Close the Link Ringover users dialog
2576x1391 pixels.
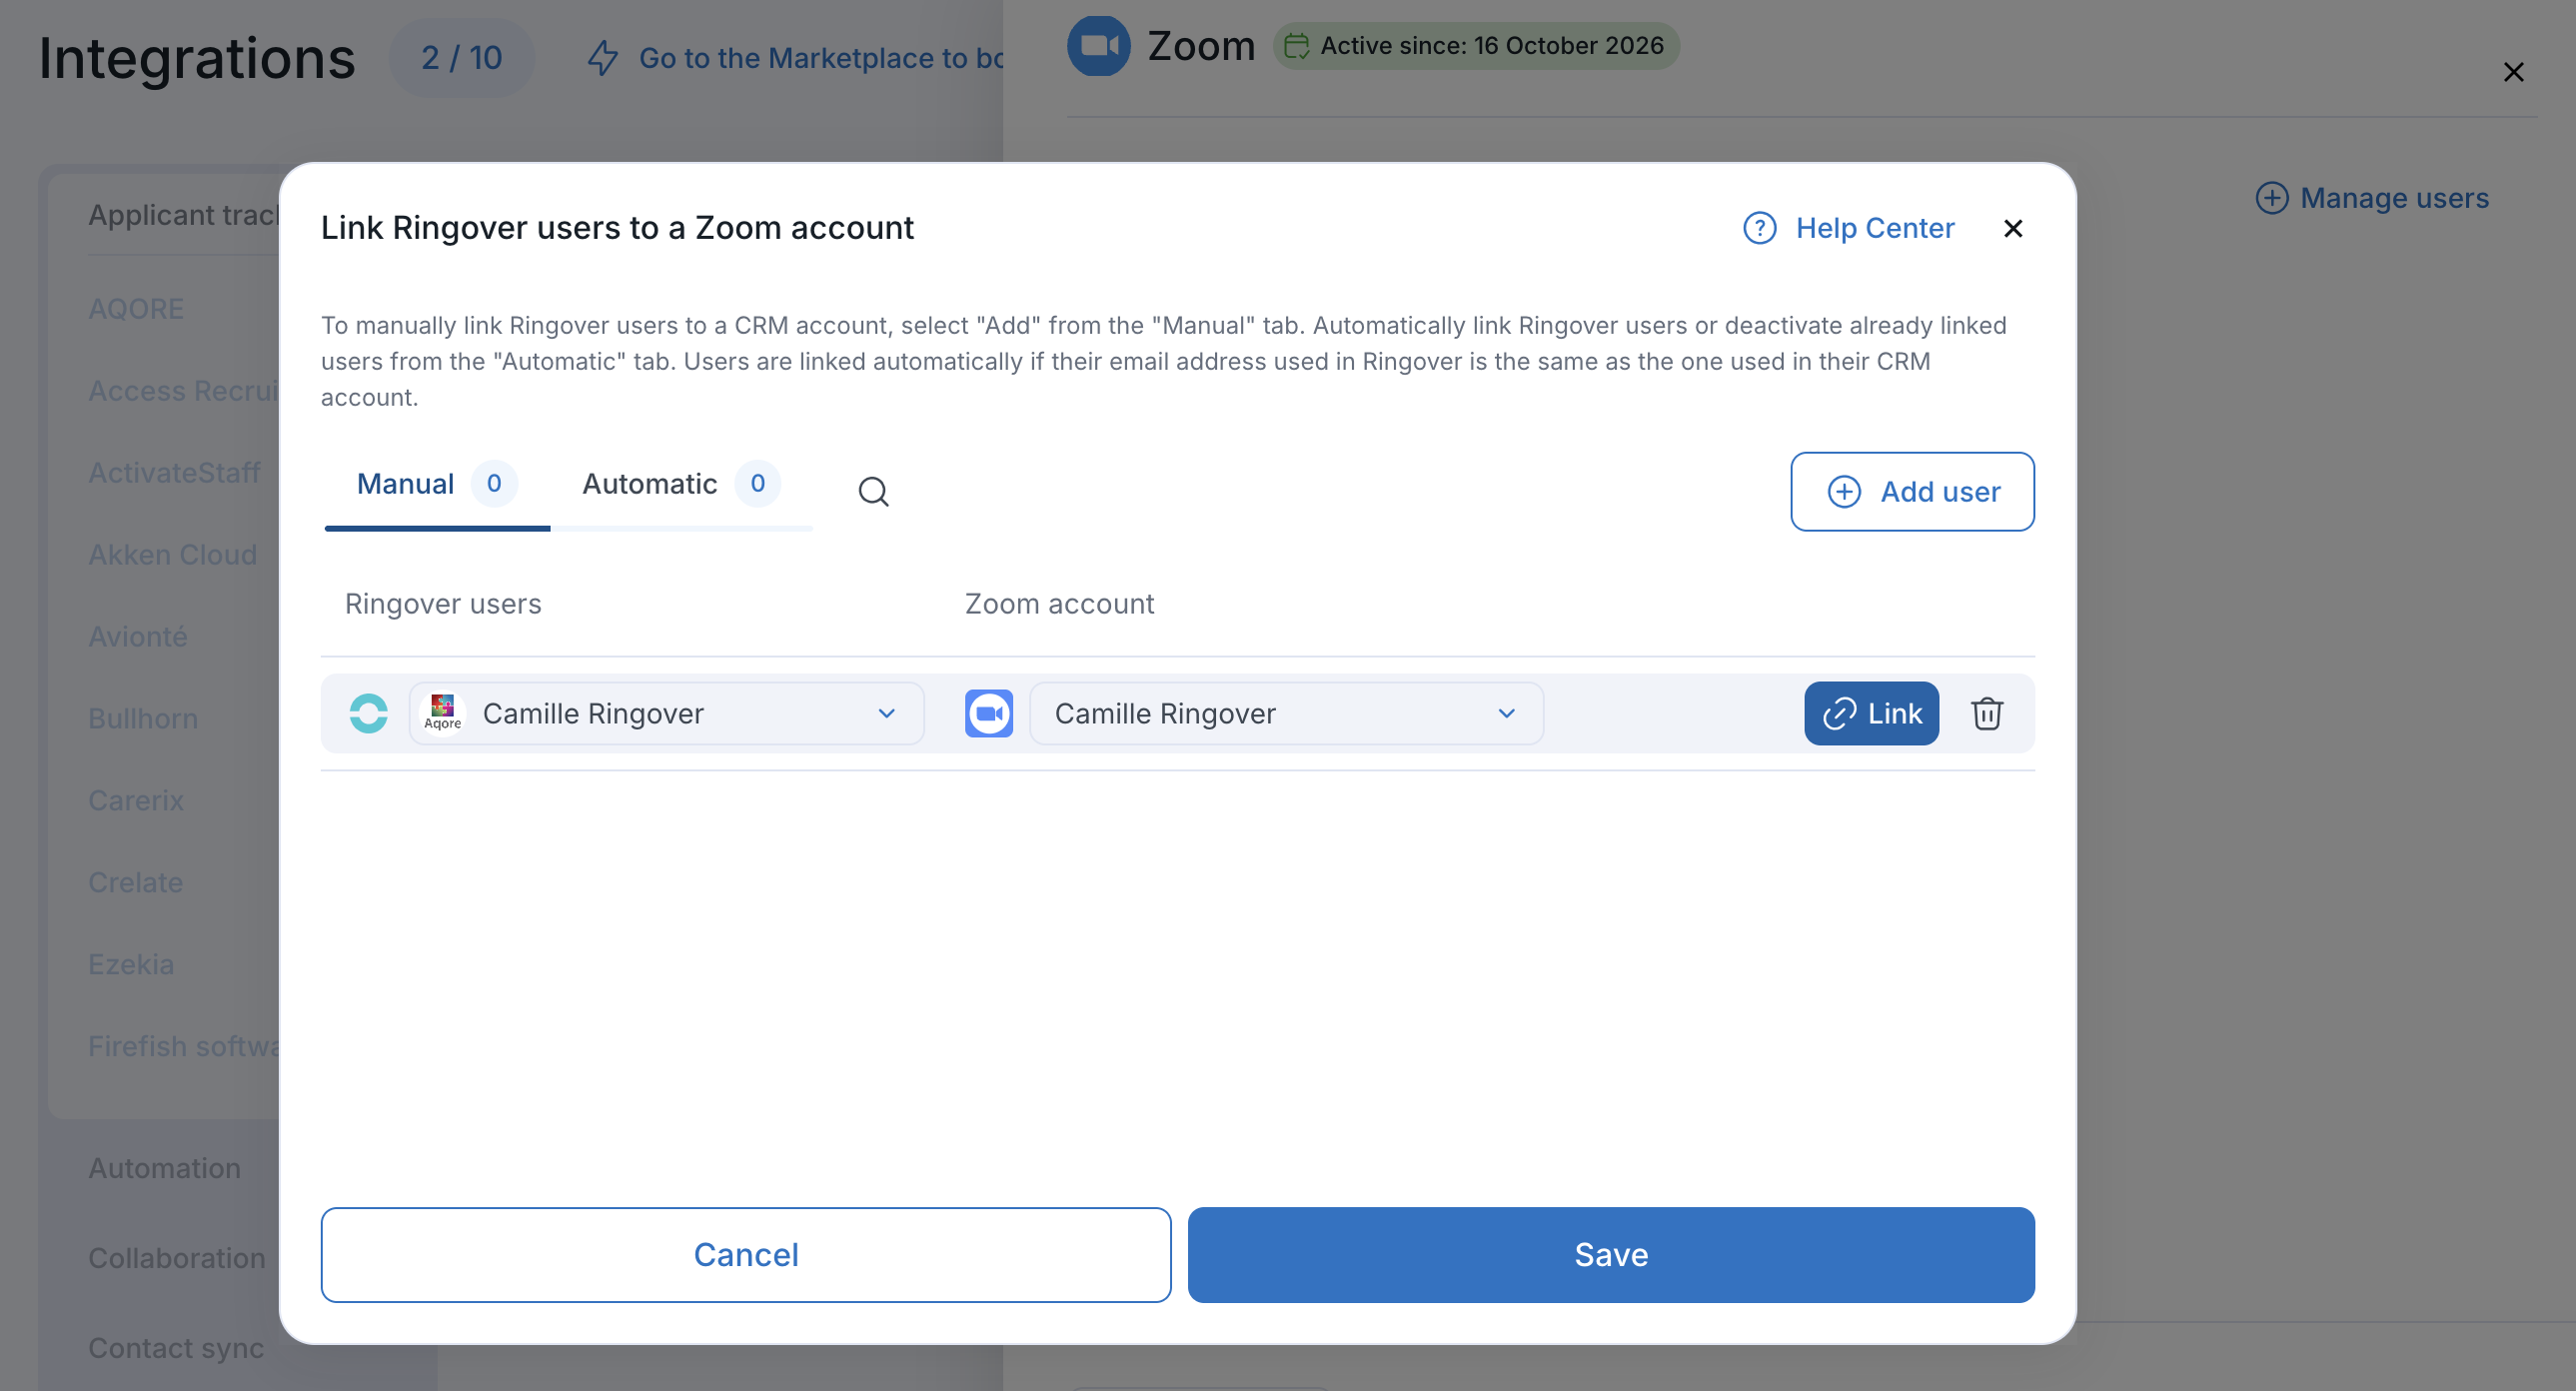tap(2013, 228)
